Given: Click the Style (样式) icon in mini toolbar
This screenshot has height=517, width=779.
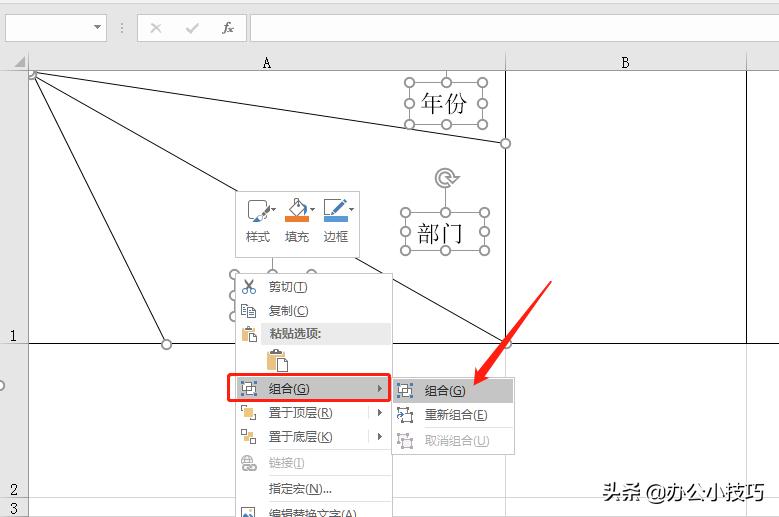Looking at the screenshot, I should click(x=257, y=210).
